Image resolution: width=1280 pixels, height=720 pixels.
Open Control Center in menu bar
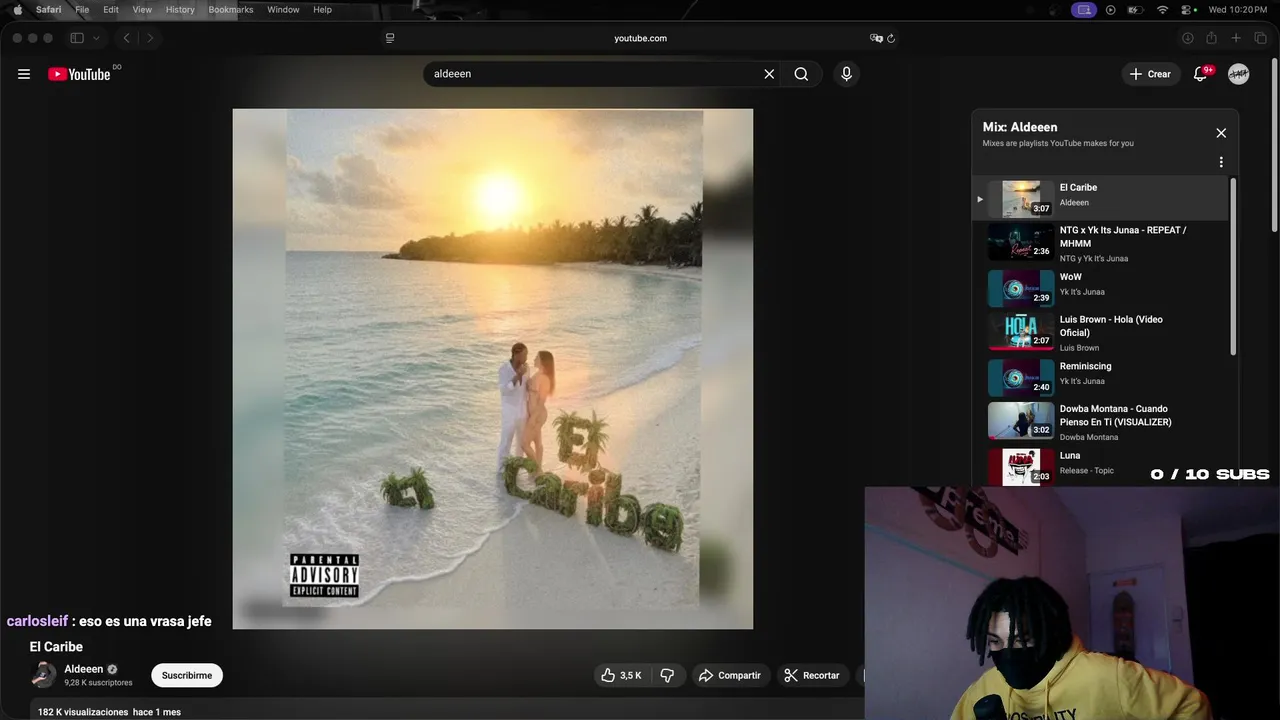pyautogui.click(x=1188, y=9)
